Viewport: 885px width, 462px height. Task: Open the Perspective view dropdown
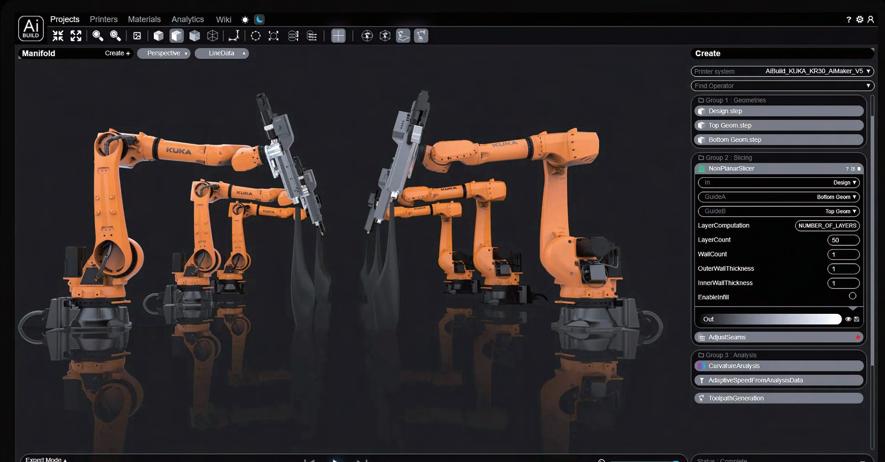[164, 54]
